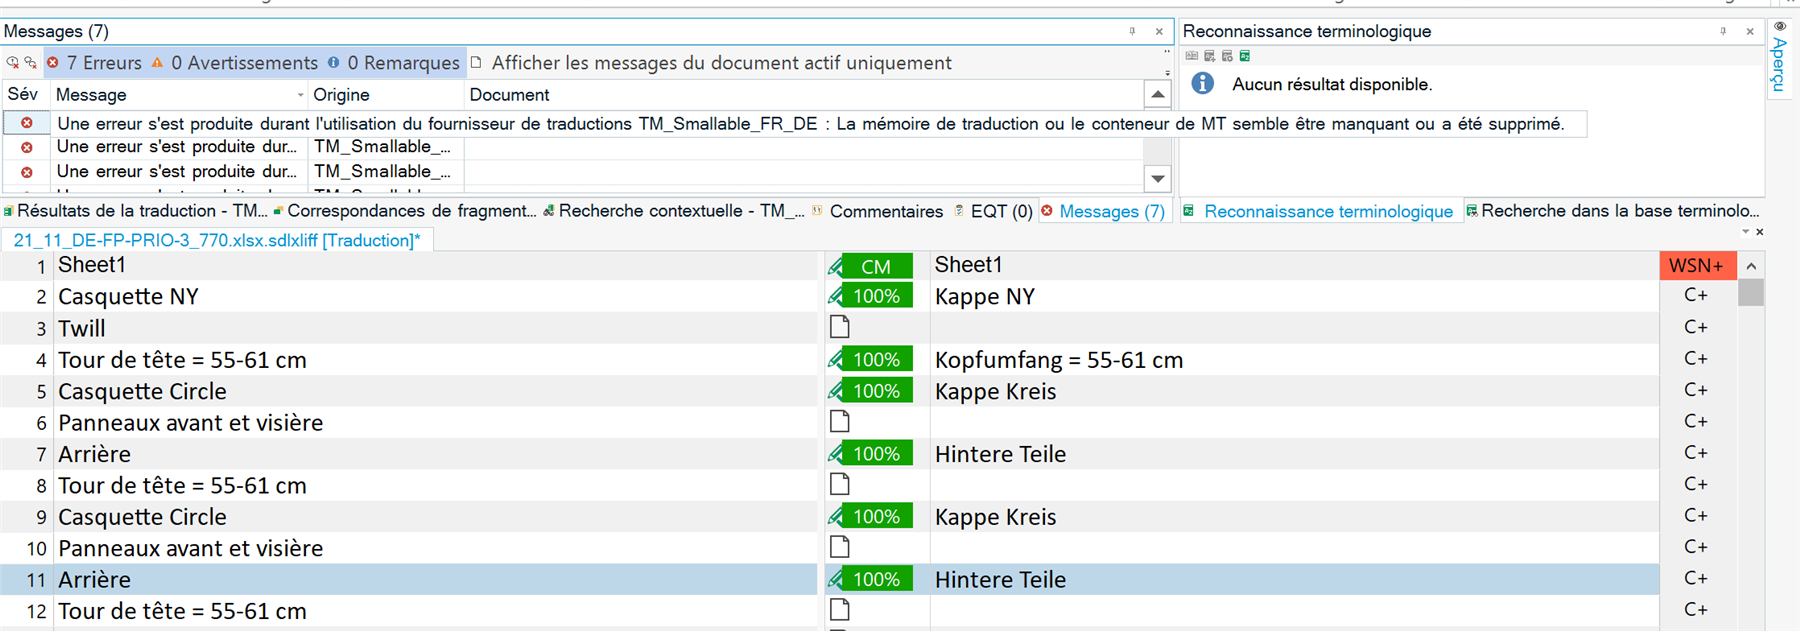The image size is (1800, 631).
Task: Click target text Kappe NY
Action: [984, 297]
